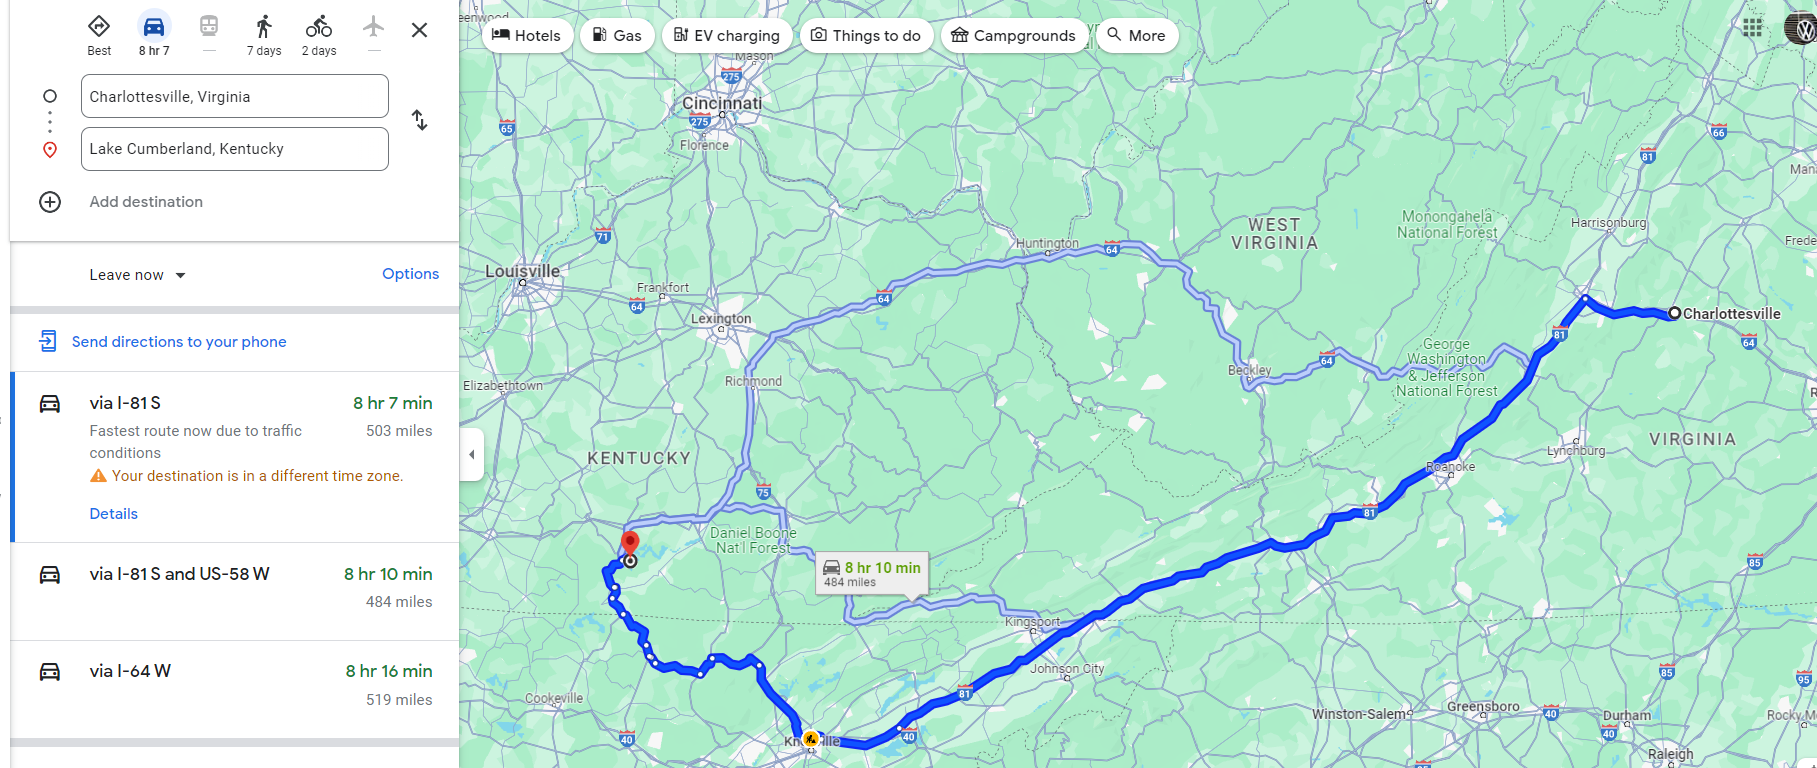
Task: Filter map by EV charging
Action: coord(727,36)
